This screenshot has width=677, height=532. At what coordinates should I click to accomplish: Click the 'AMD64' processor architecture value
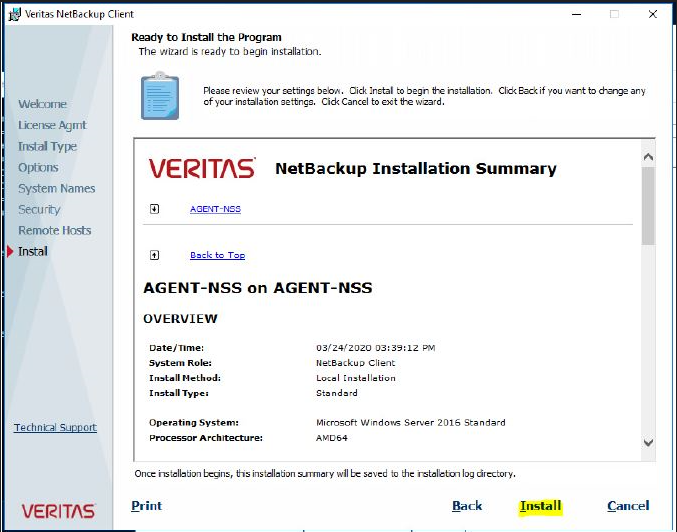point(331,438)
